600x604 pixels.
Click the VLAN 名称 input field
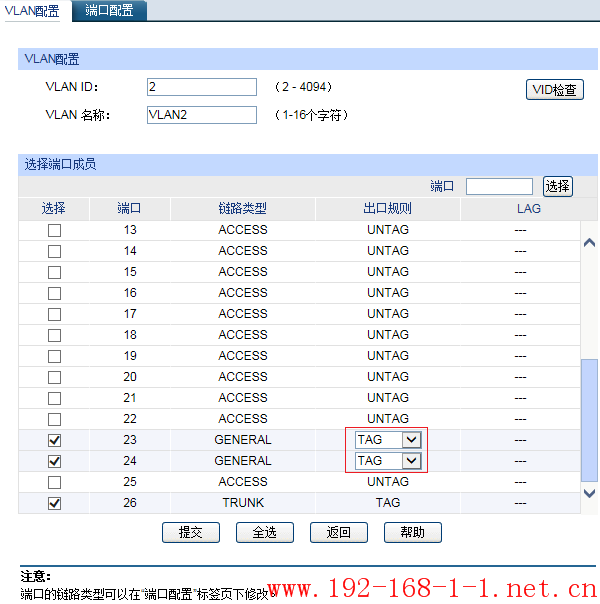click(202, 115)
